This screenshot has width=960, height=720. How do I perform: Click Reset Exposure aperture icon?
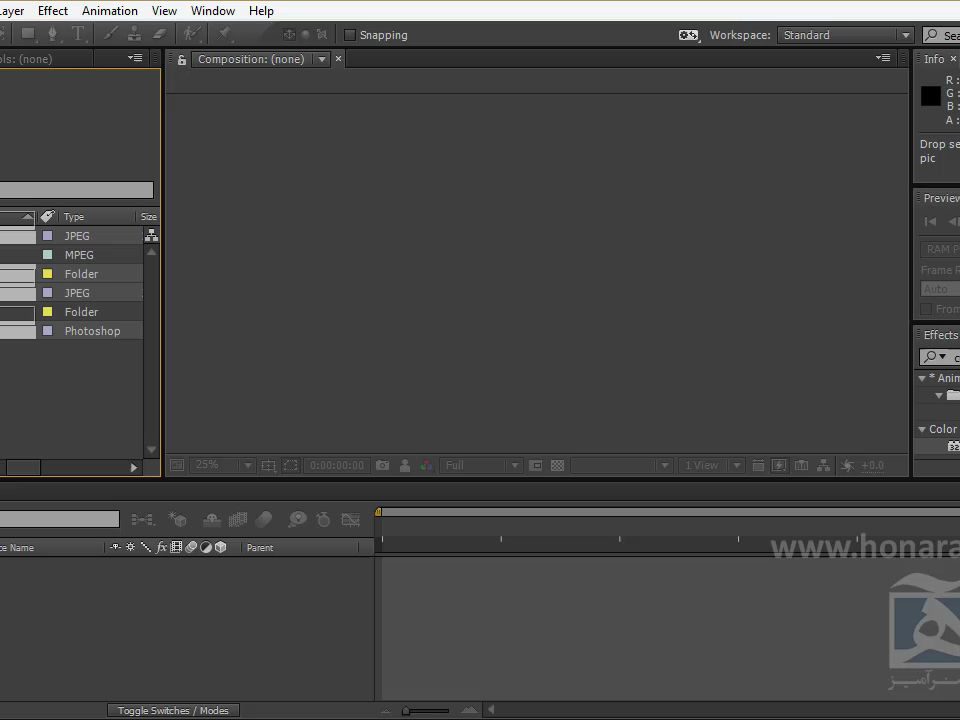tap(847, 465)
